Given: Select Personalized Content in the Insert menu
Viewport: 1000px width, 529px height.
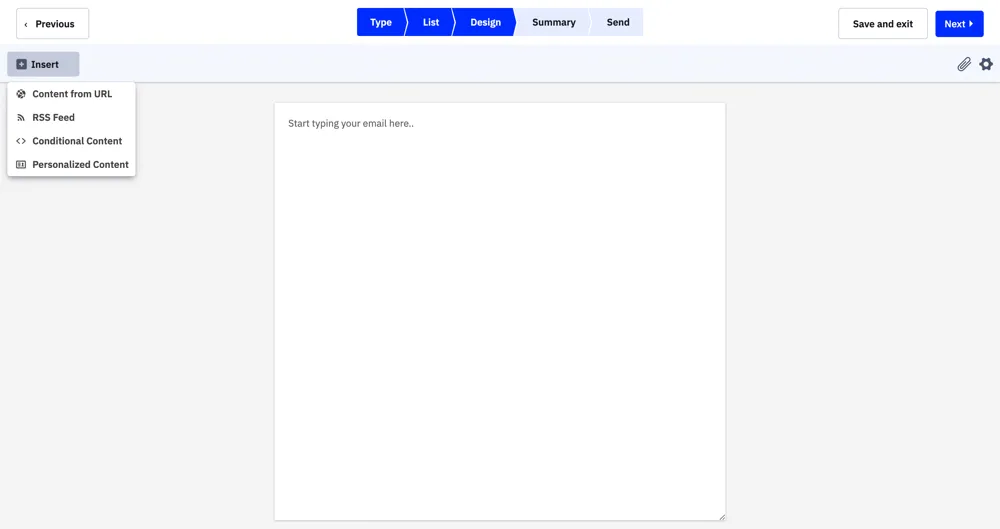Looking at the screenshot, I should [80, 164].
